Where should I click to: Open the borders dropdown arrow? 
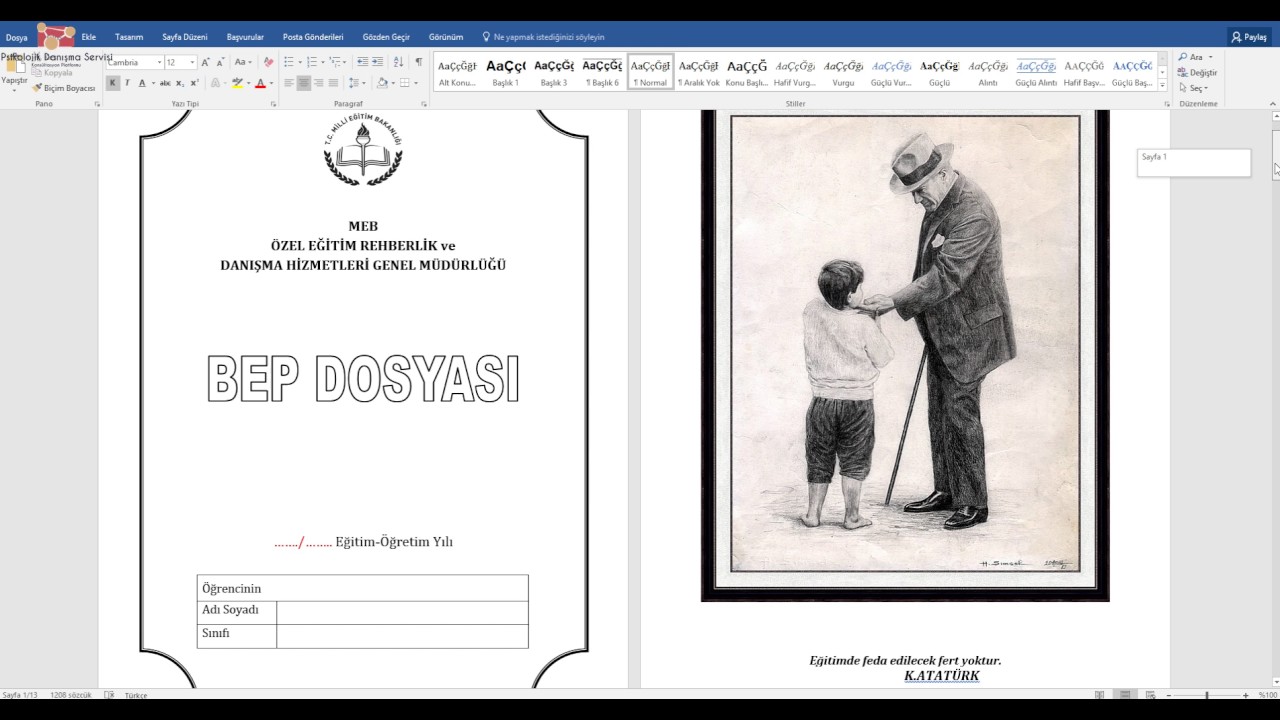(x=415, y=83)
